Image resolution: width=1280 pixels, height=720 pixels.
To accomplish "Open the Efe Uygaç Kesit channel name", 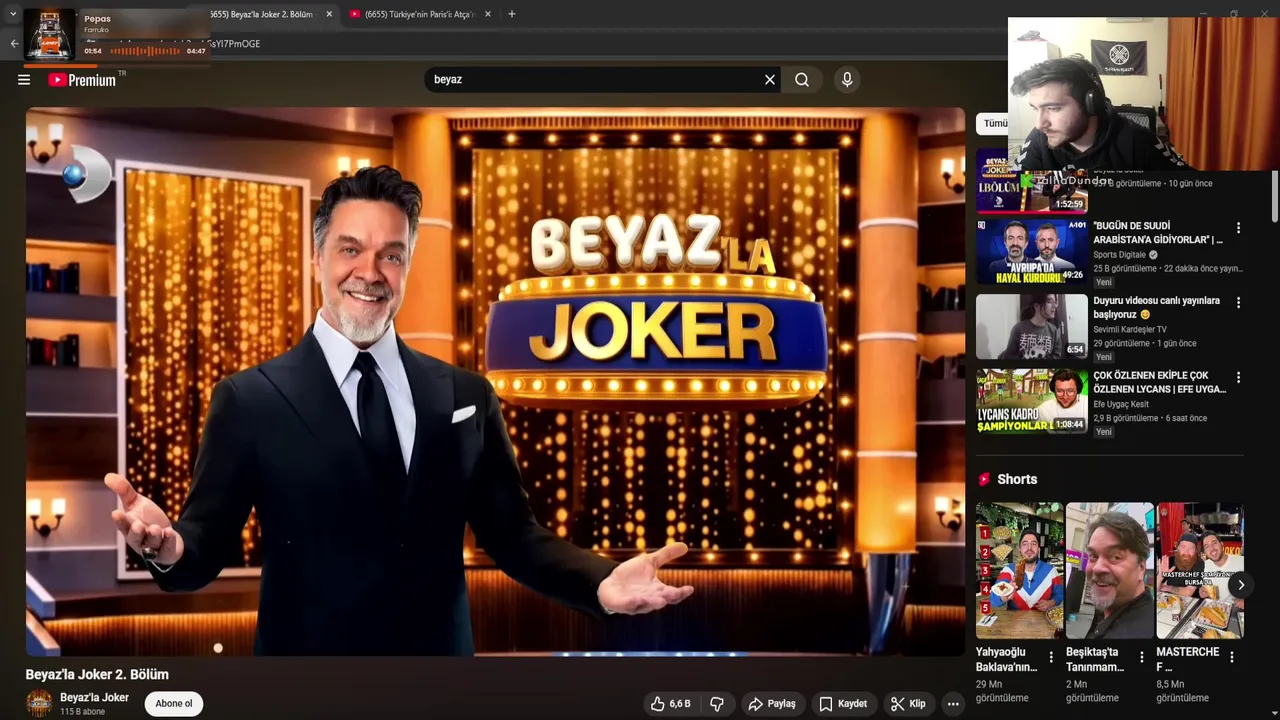I will pyautogui.click(x=1121, y=404).
